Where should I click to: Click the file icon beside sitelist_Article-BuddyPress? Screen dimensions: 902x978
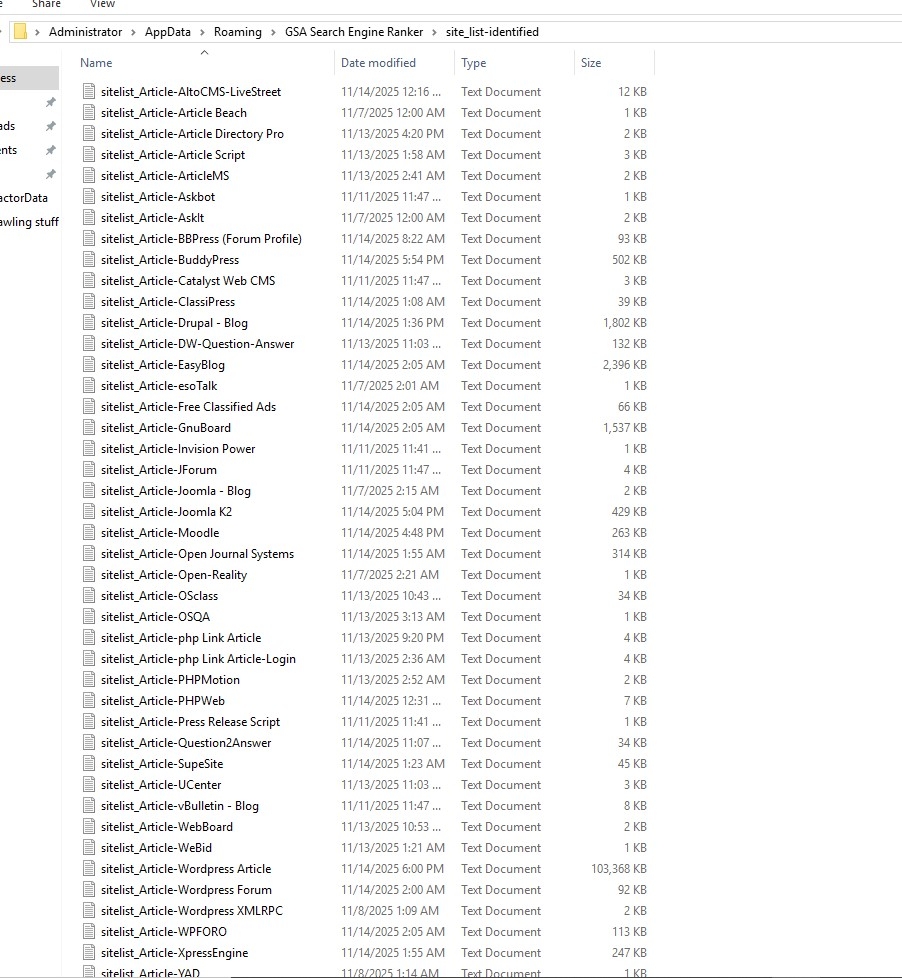coord(89,260)
